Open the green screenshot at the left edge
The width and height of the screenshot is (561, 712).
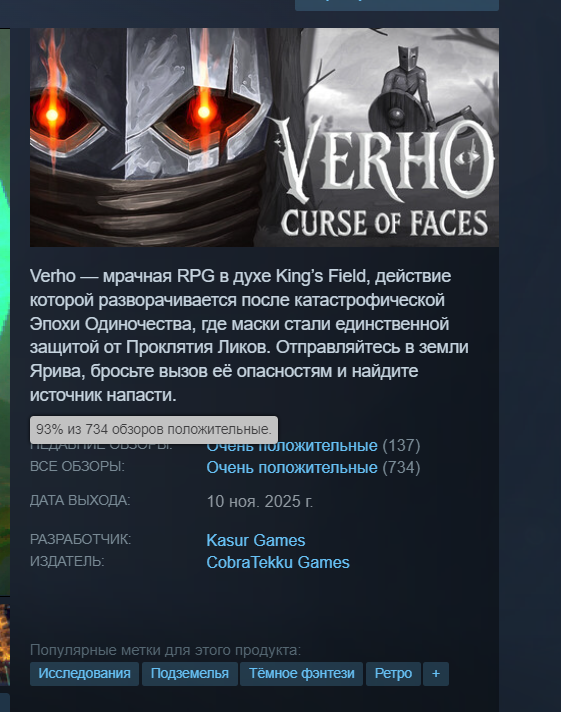coord(5,312)
